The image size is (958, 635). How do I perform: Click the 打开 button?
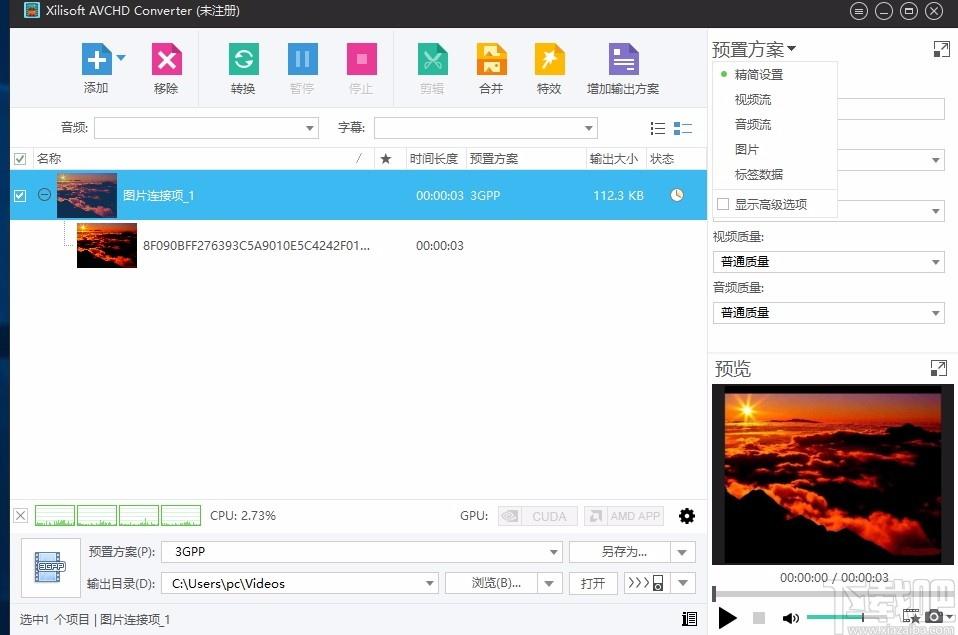[x=593, y=584]
